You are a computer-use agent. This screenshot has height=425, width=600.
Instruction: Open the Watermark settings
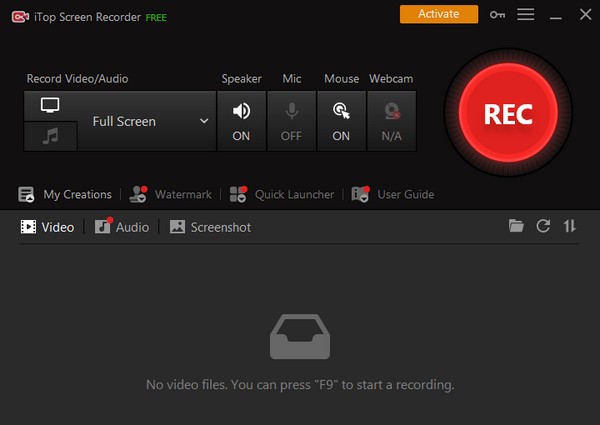(x=170, y=194)
